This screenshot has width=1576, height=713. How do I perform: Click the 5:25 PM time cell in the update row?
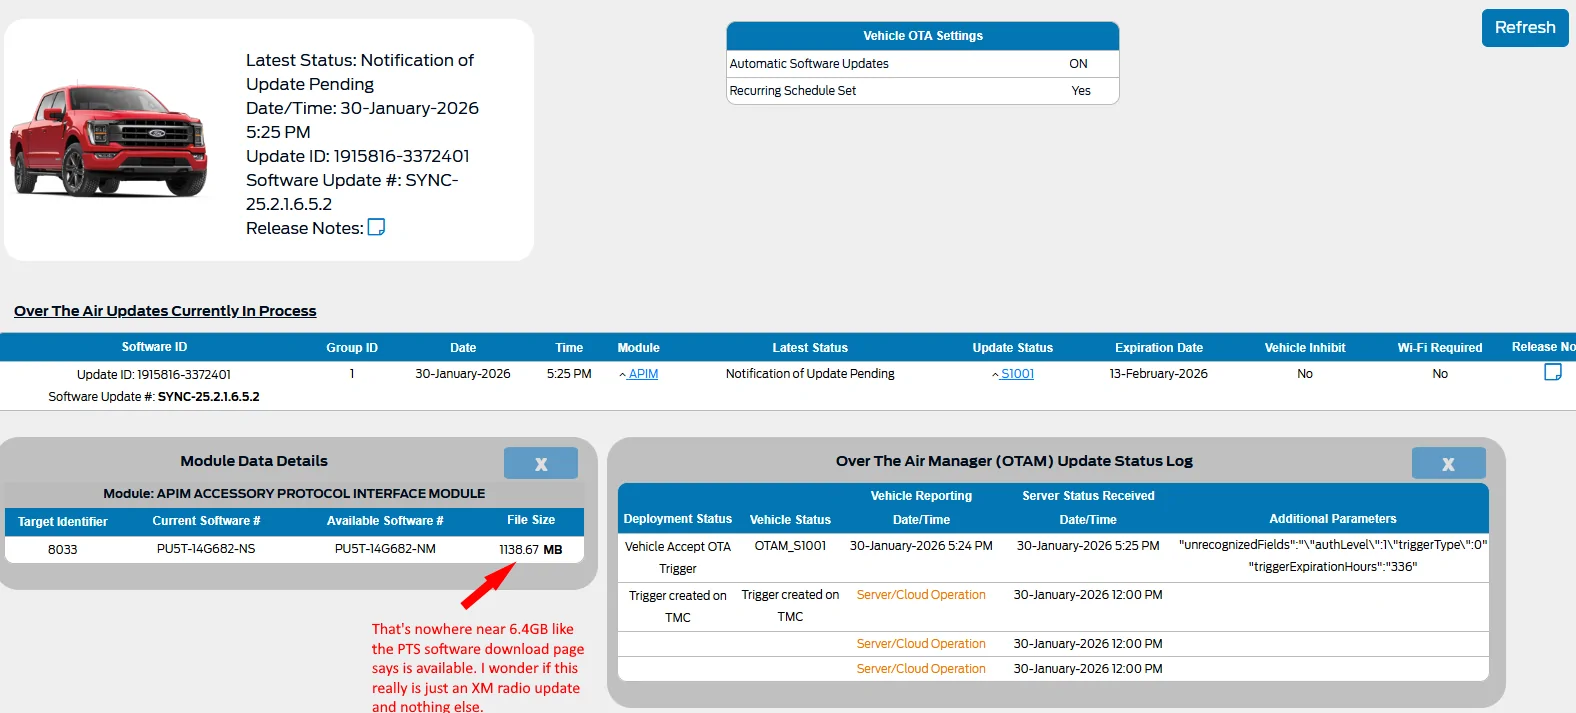(x=569, y=374)
